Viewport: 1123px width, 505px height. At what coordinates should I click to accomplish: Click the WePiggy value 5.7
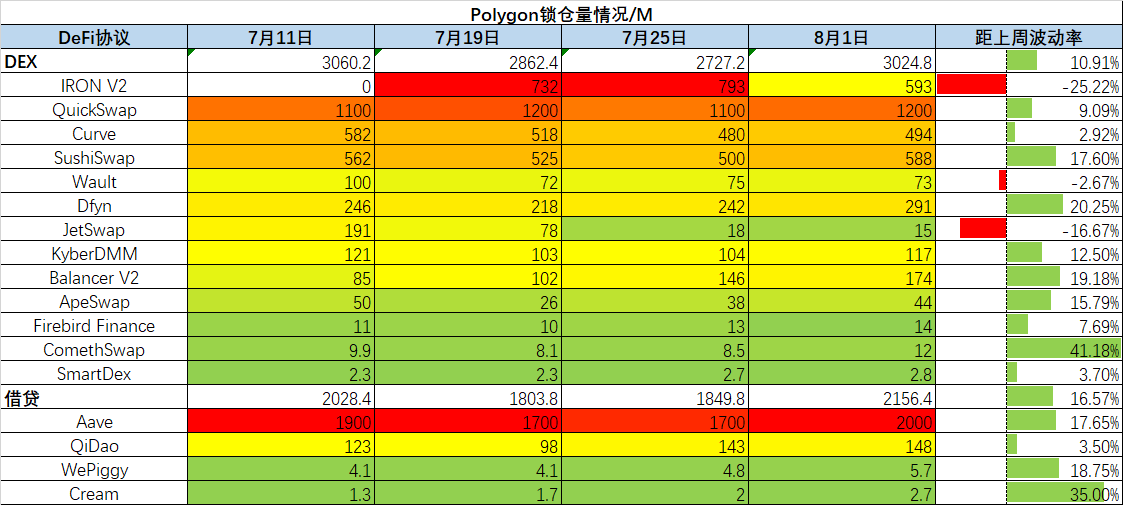[842, 471]
